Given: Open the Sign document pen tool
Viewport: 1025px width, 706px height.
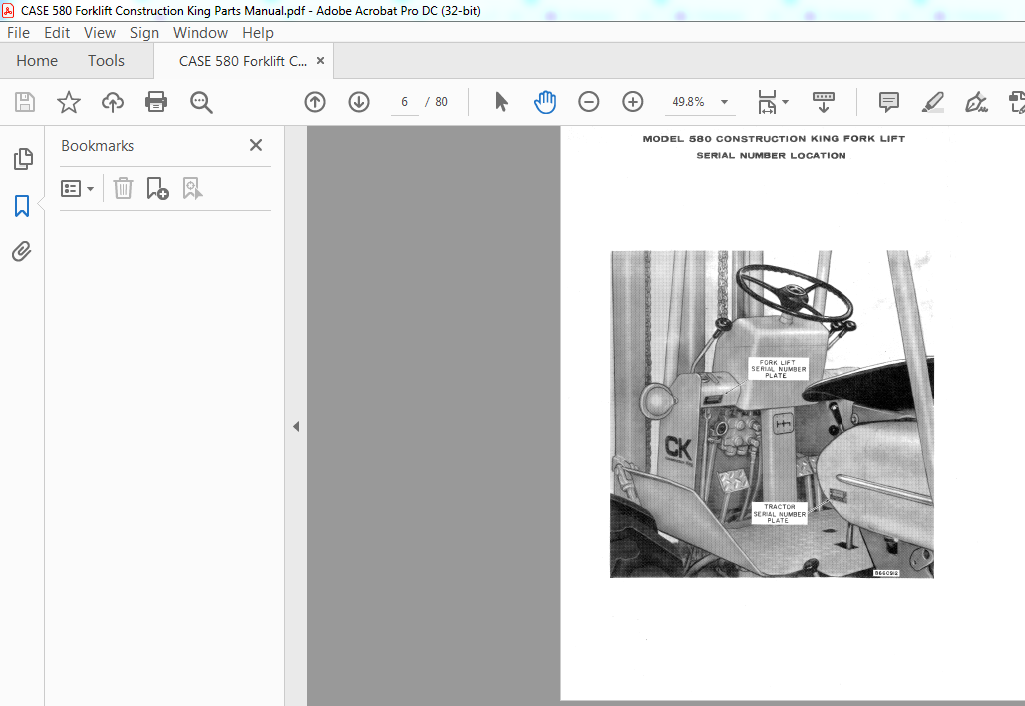Looking at the screenshot, I should [976, 102].
